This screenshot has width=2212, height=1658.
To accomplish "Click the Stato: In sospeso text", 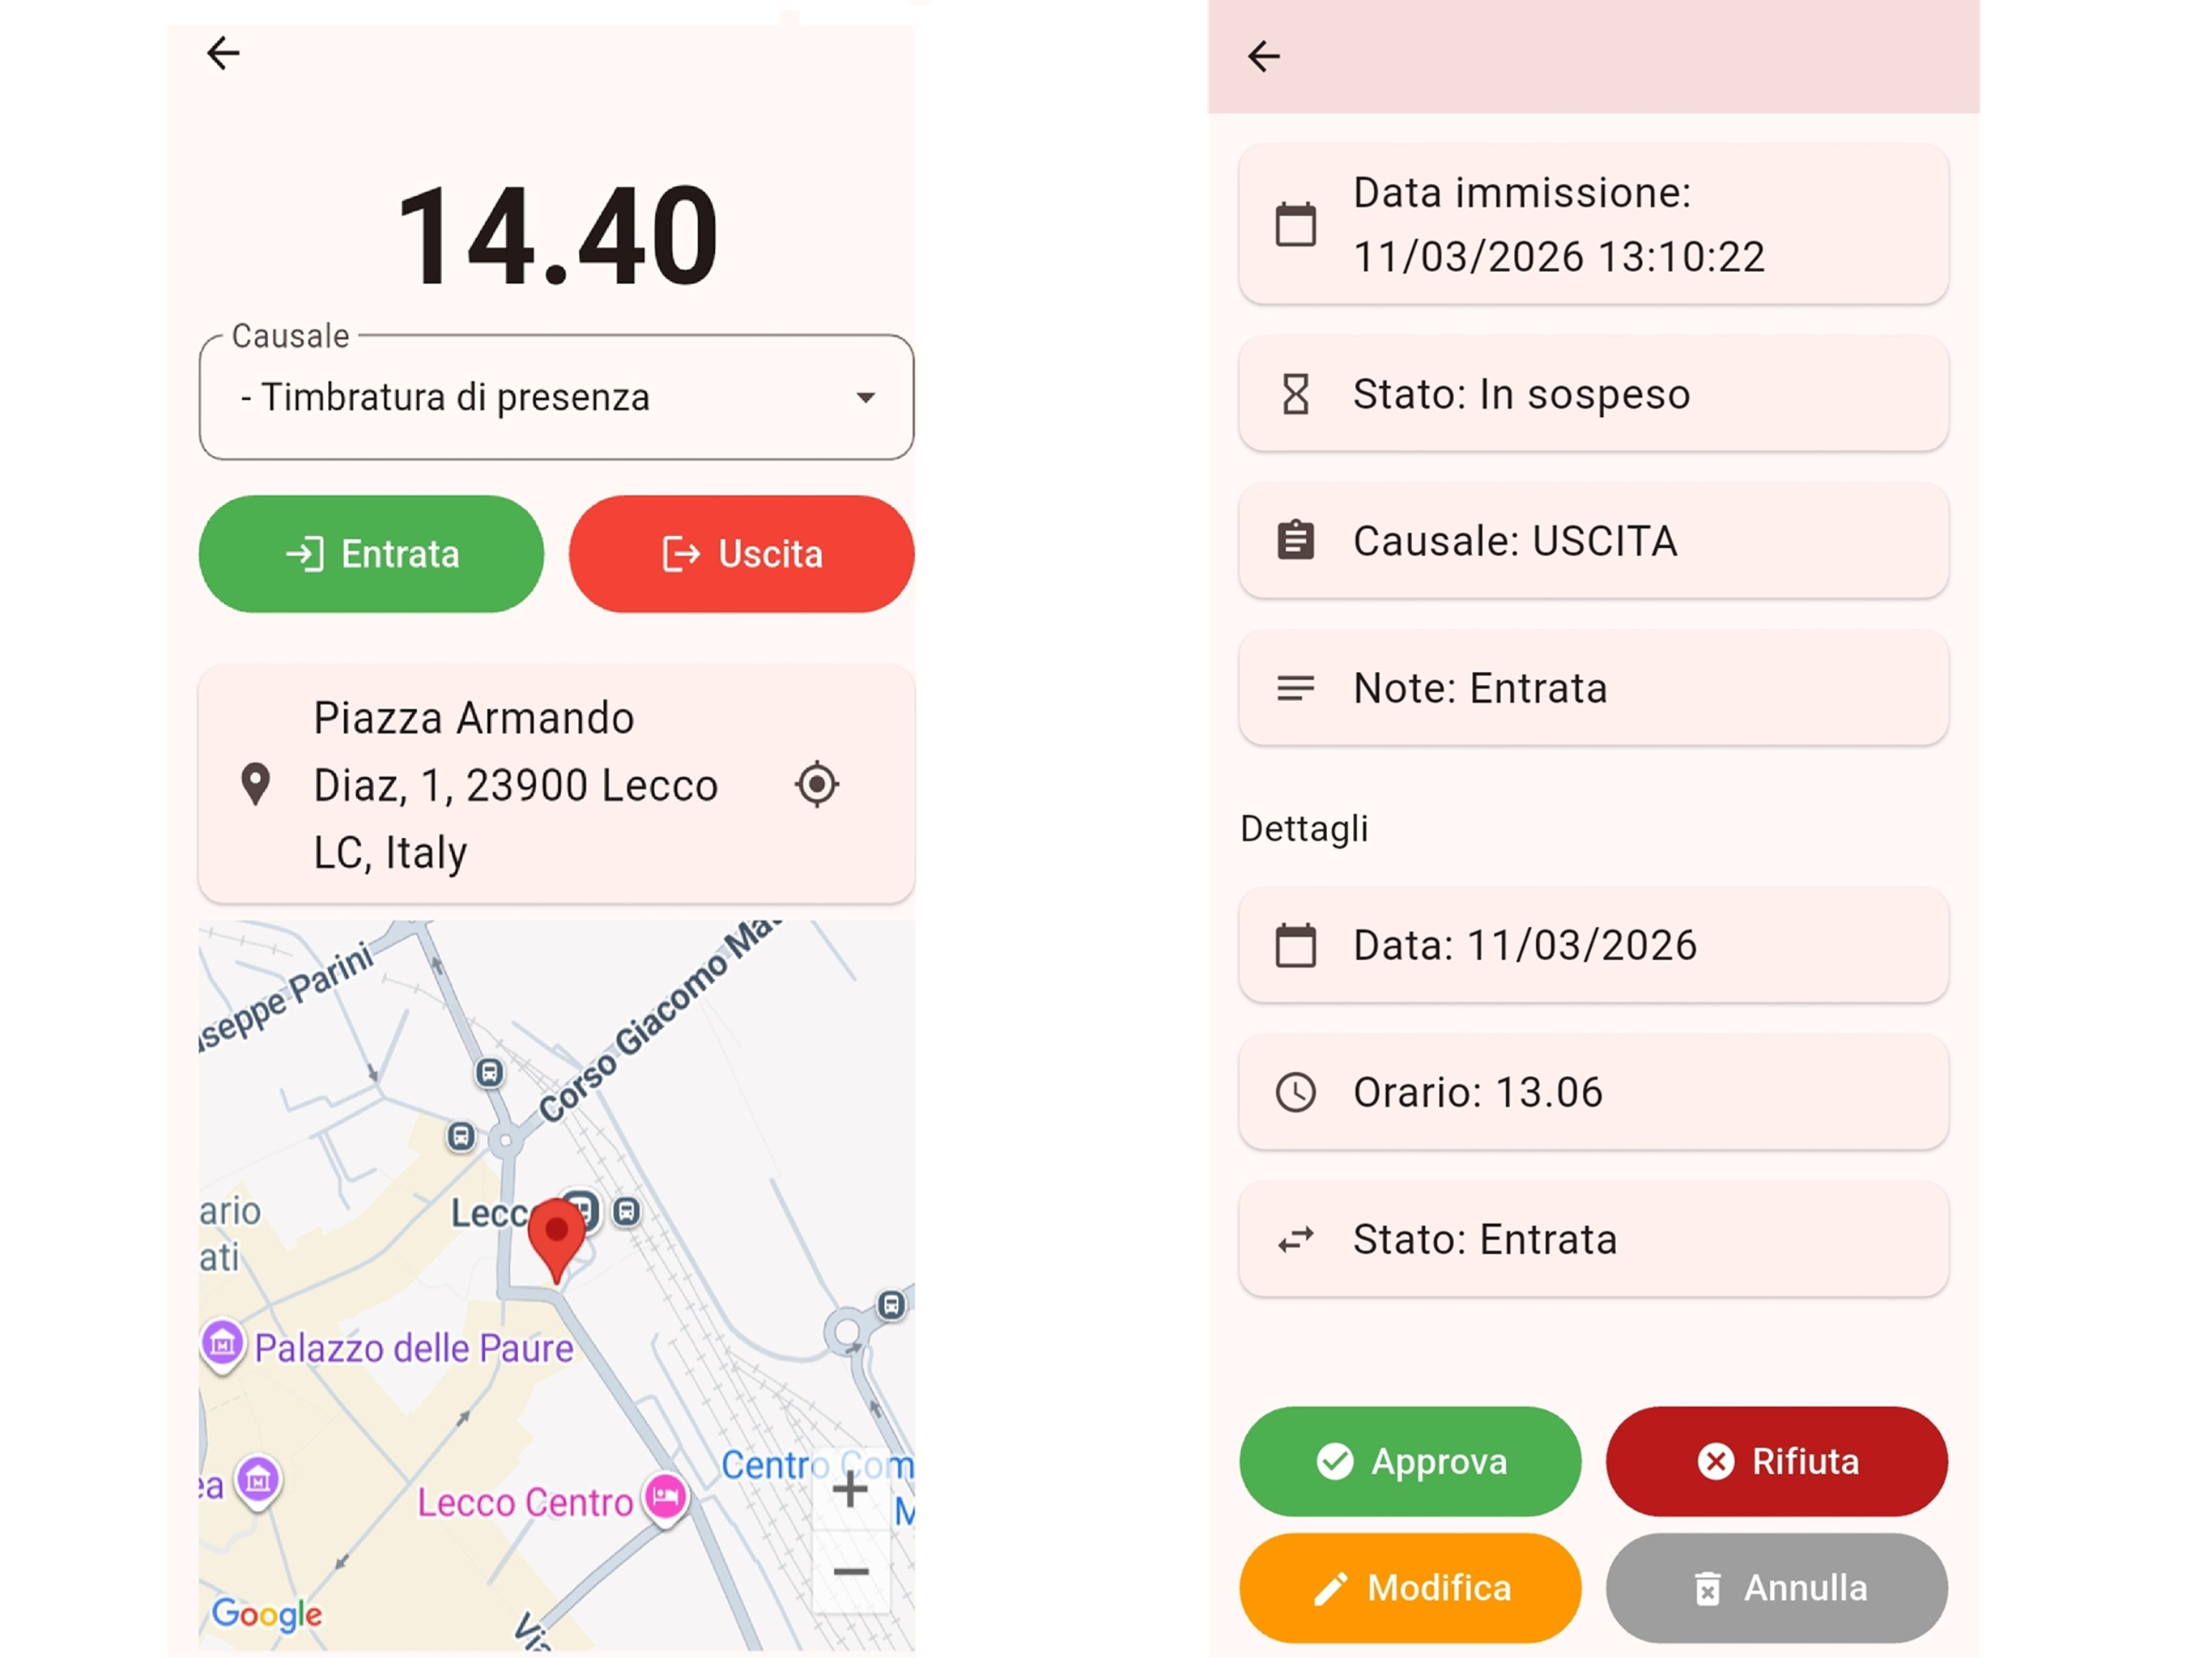I will [1521, 394].
